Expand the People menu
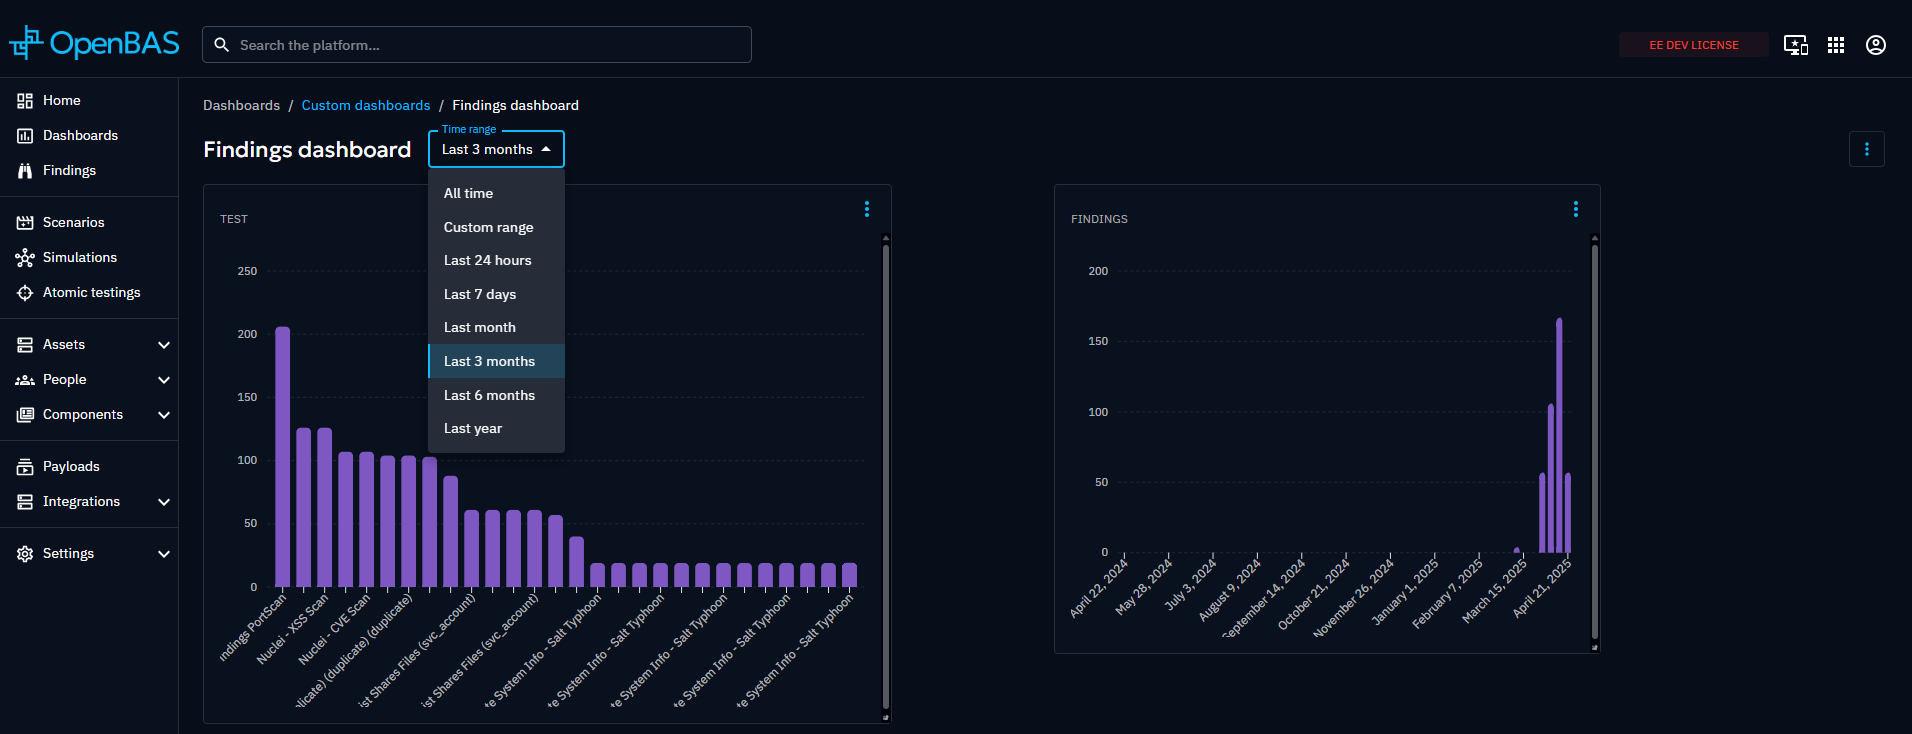This screenshot has height=734, width=1912. coord(164,380)
